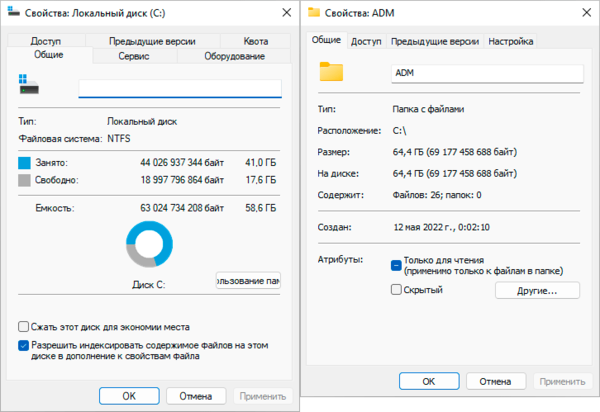Screen dimensions: 600x412
Task: Click the empty disk label field
Action: coord(180,88)
